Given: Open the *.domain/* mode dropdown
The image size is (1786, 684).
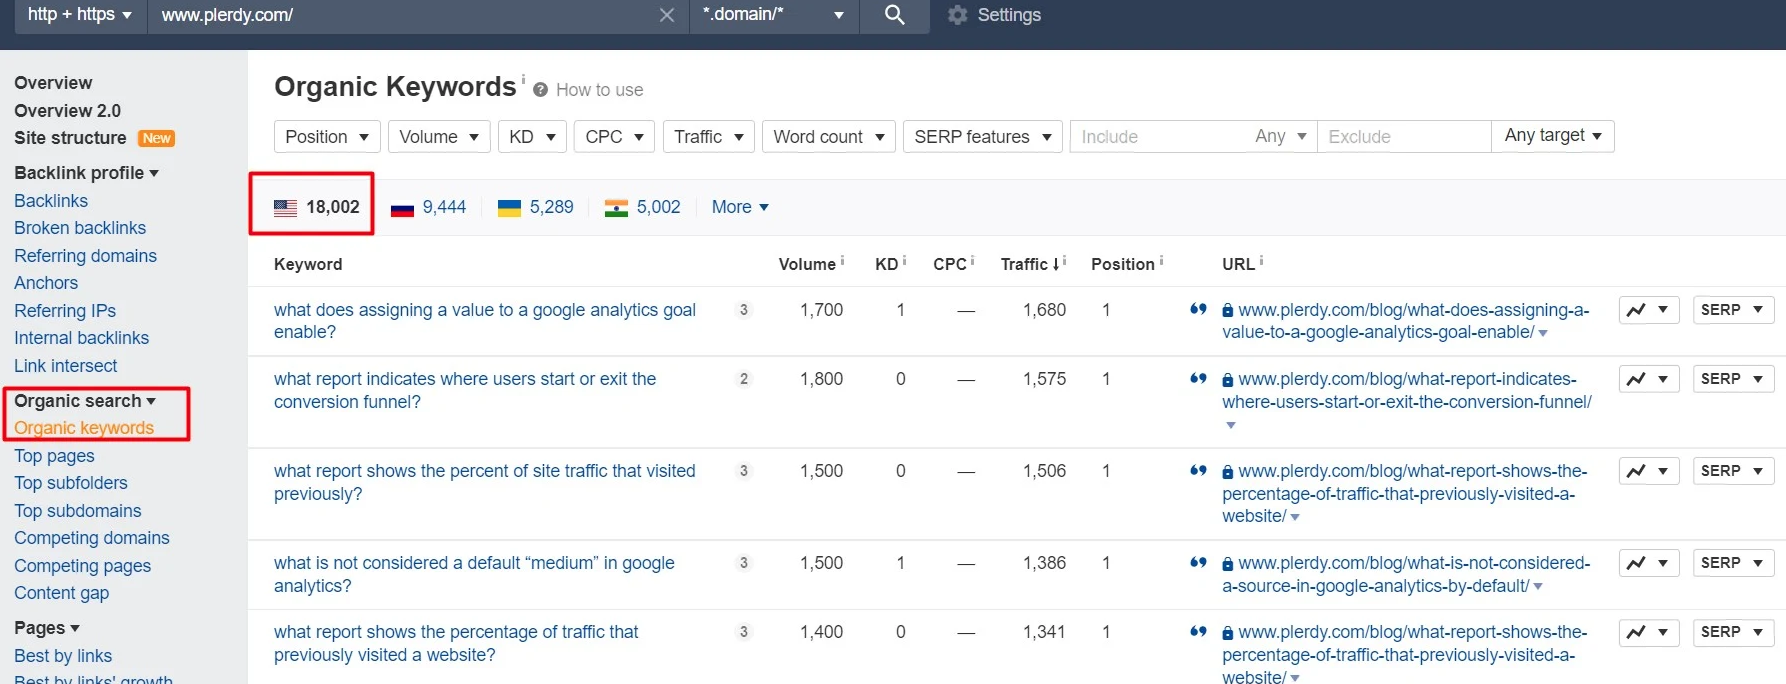Looking at the screenshot, I should coord(774,15).
